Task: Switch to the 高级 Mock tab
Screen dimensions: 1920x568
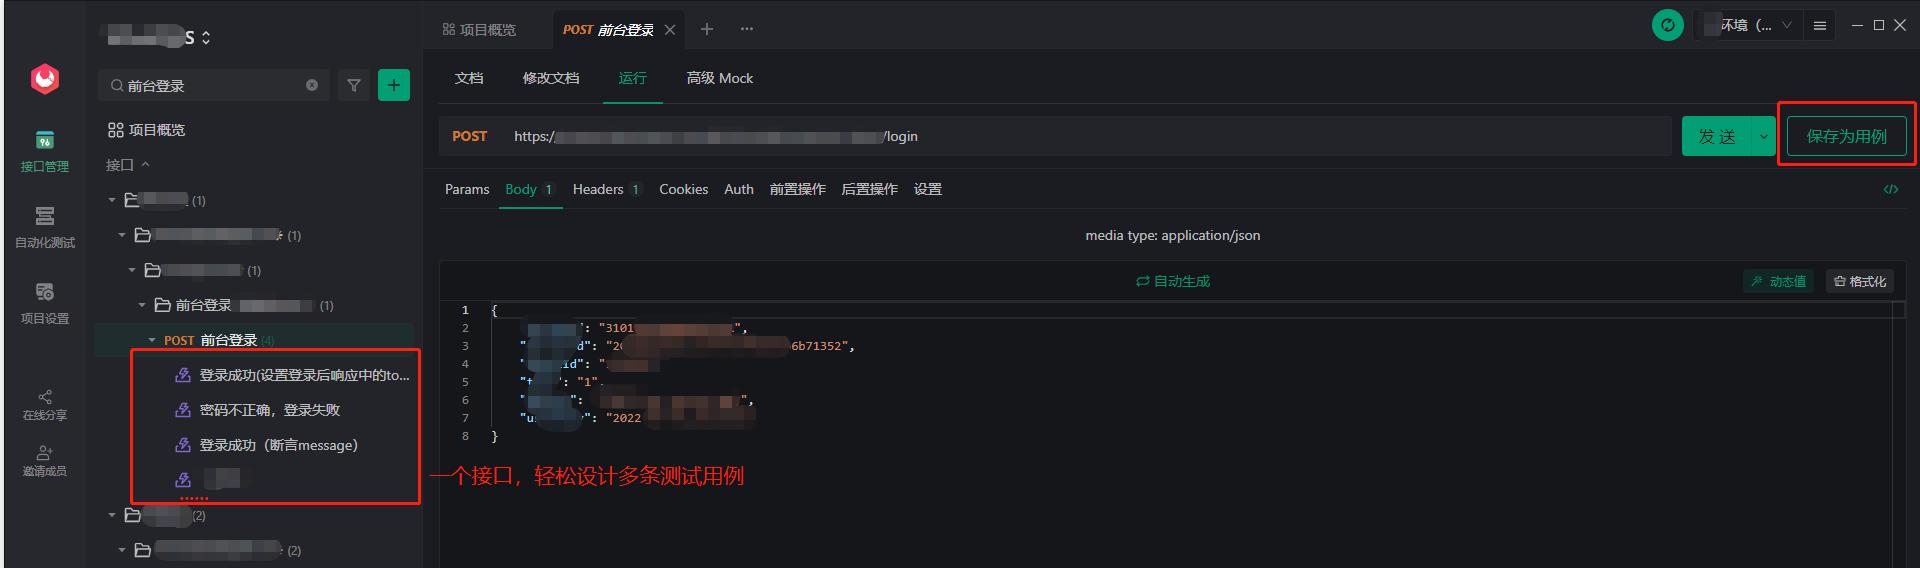Action: [720, 78]
